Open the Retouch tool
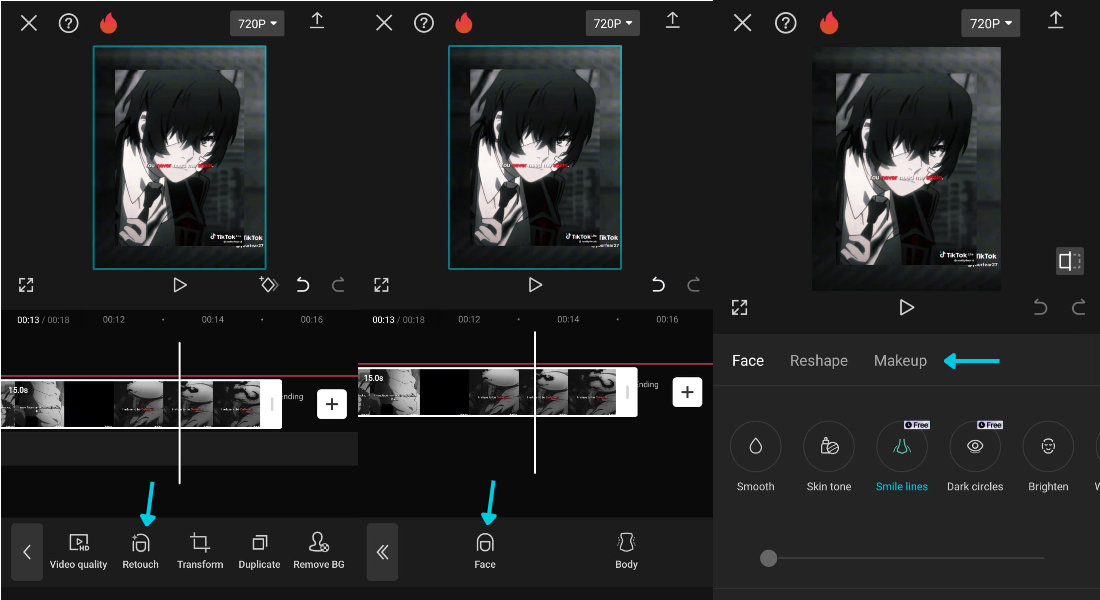 coord(140,552)
